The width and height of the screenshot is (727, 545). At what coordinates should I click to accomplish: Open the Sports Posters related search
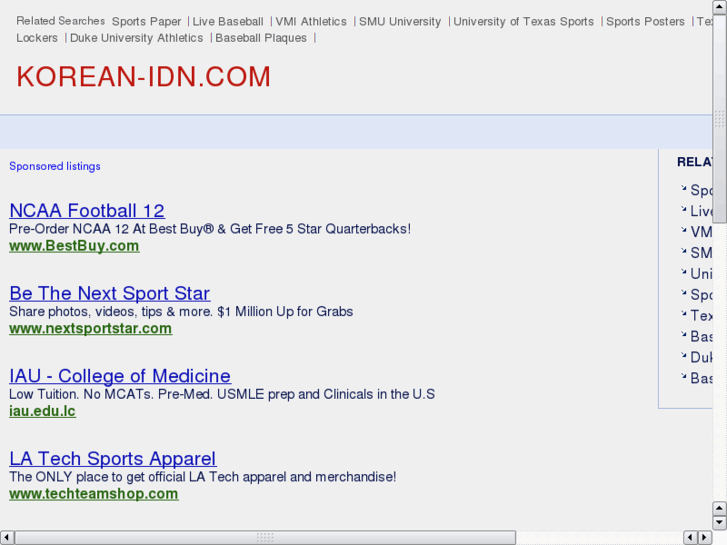point(645,22)
